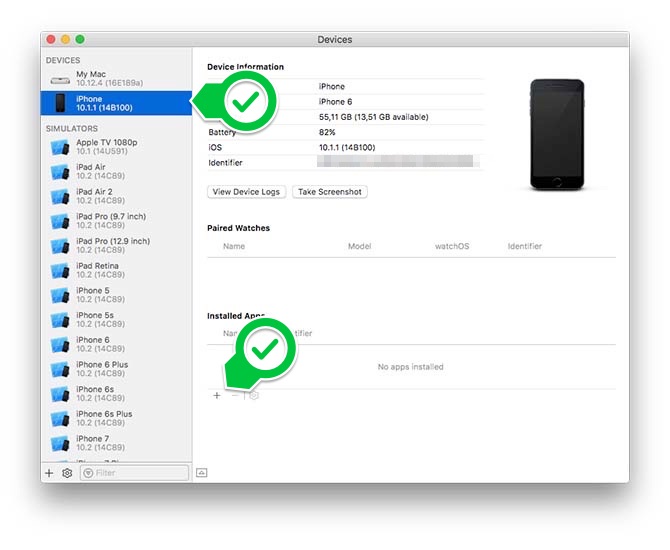Click the black iPhone icon in the selected row

(60, 103)
